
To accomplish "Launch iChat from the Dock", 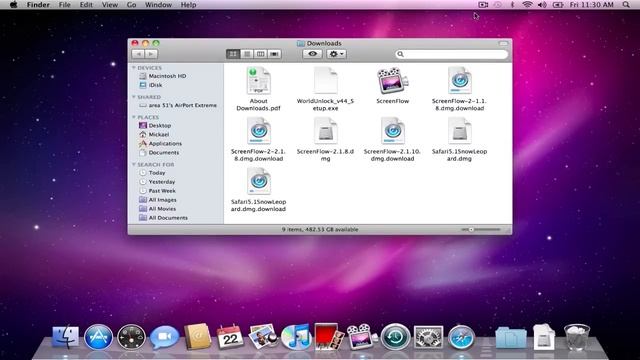I will pos(164,337).
